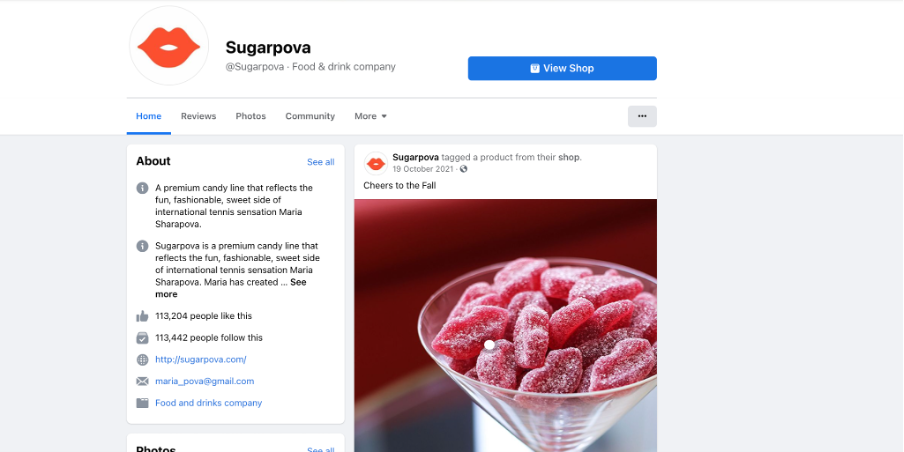904x452 pixels.
Task: Click the first info icon in About
Action: pos(142,188)
